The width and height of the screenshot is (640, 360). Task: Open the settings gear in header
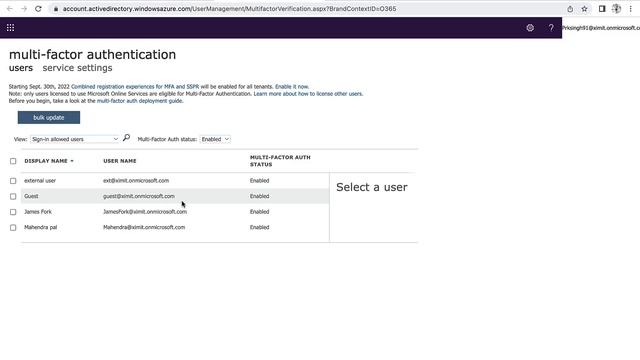(530, 28)
